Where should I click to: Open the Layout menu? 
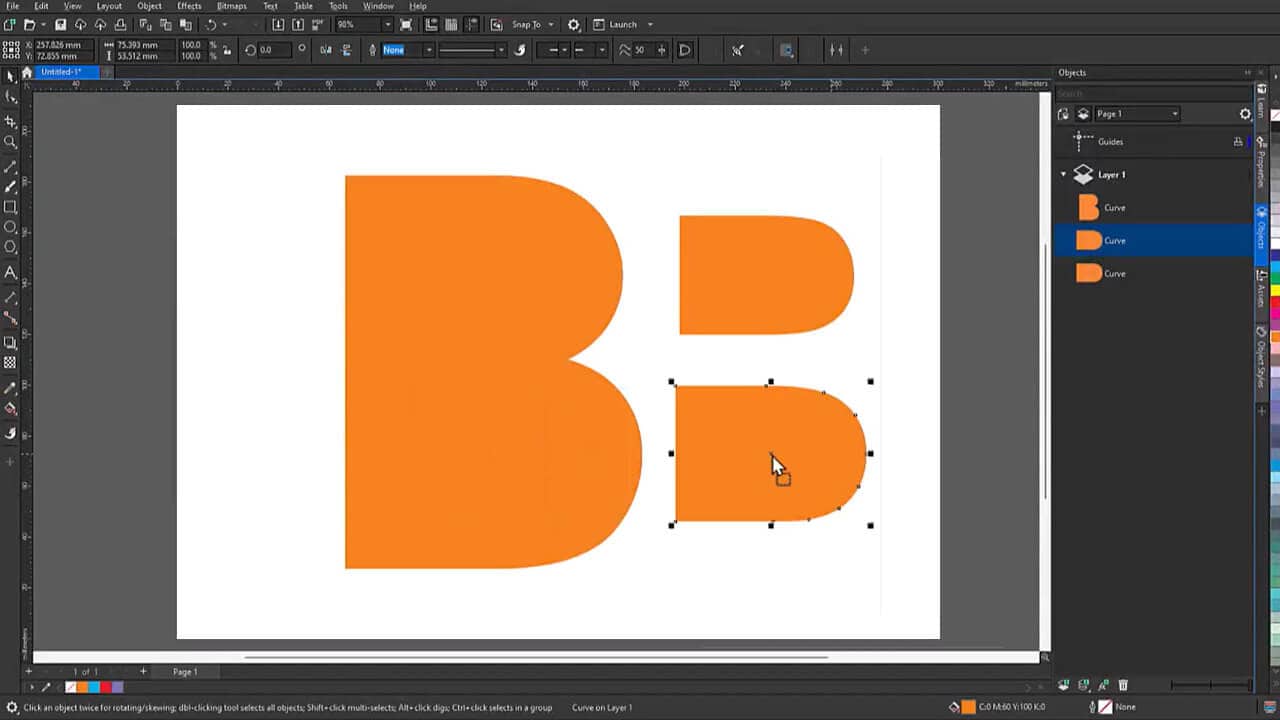[109, 6]
